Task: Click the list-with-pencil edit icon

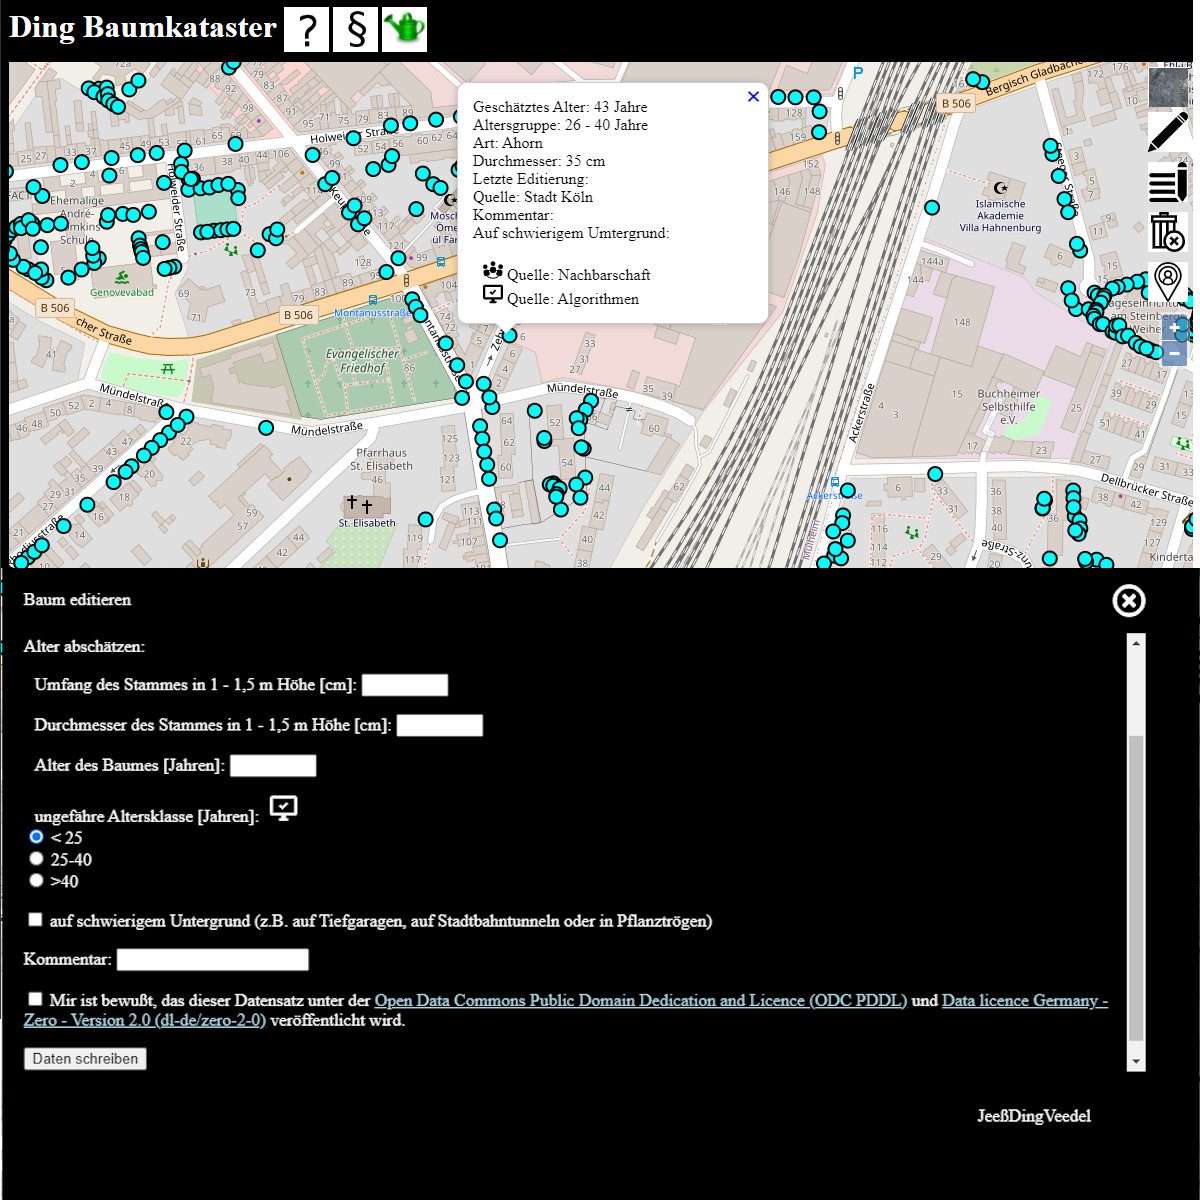Action: (x=1168, y=184)
